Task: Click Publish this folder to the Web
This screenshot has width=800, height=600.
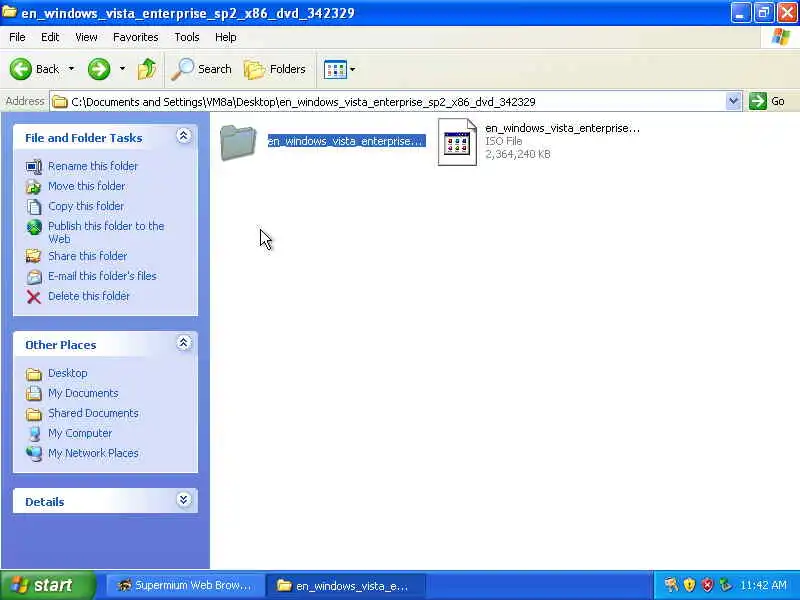Action: point(106,232)
